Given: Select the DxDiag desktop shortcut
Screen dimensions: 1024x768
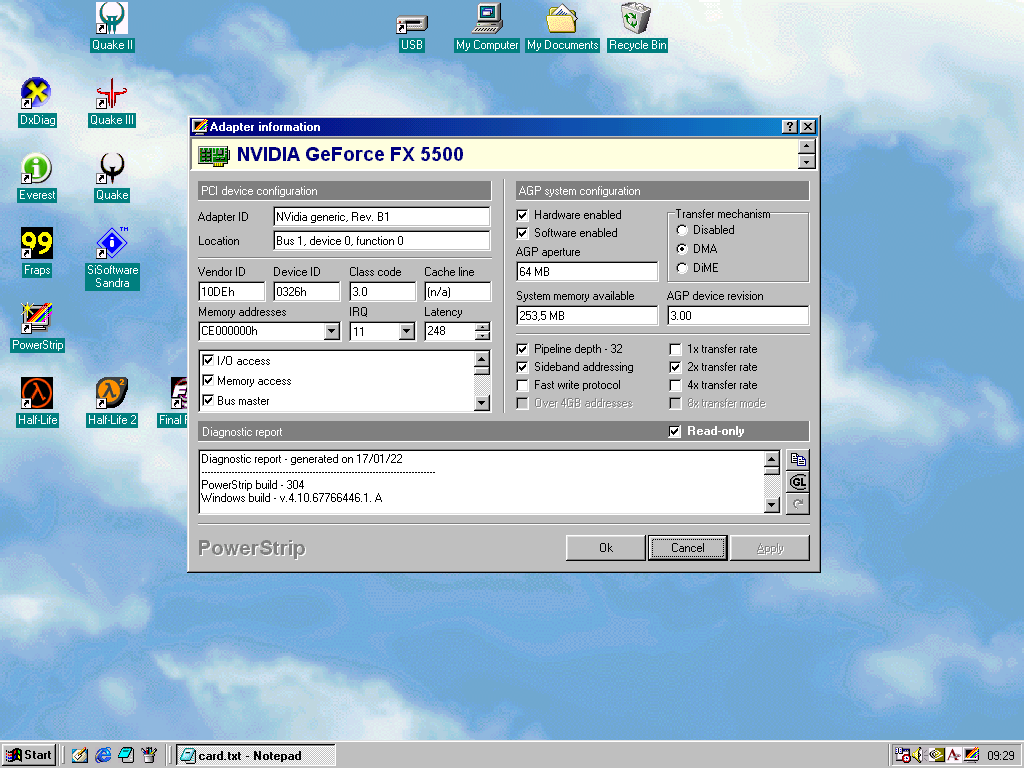Looking at the screenshot, I should coord(37,95).
